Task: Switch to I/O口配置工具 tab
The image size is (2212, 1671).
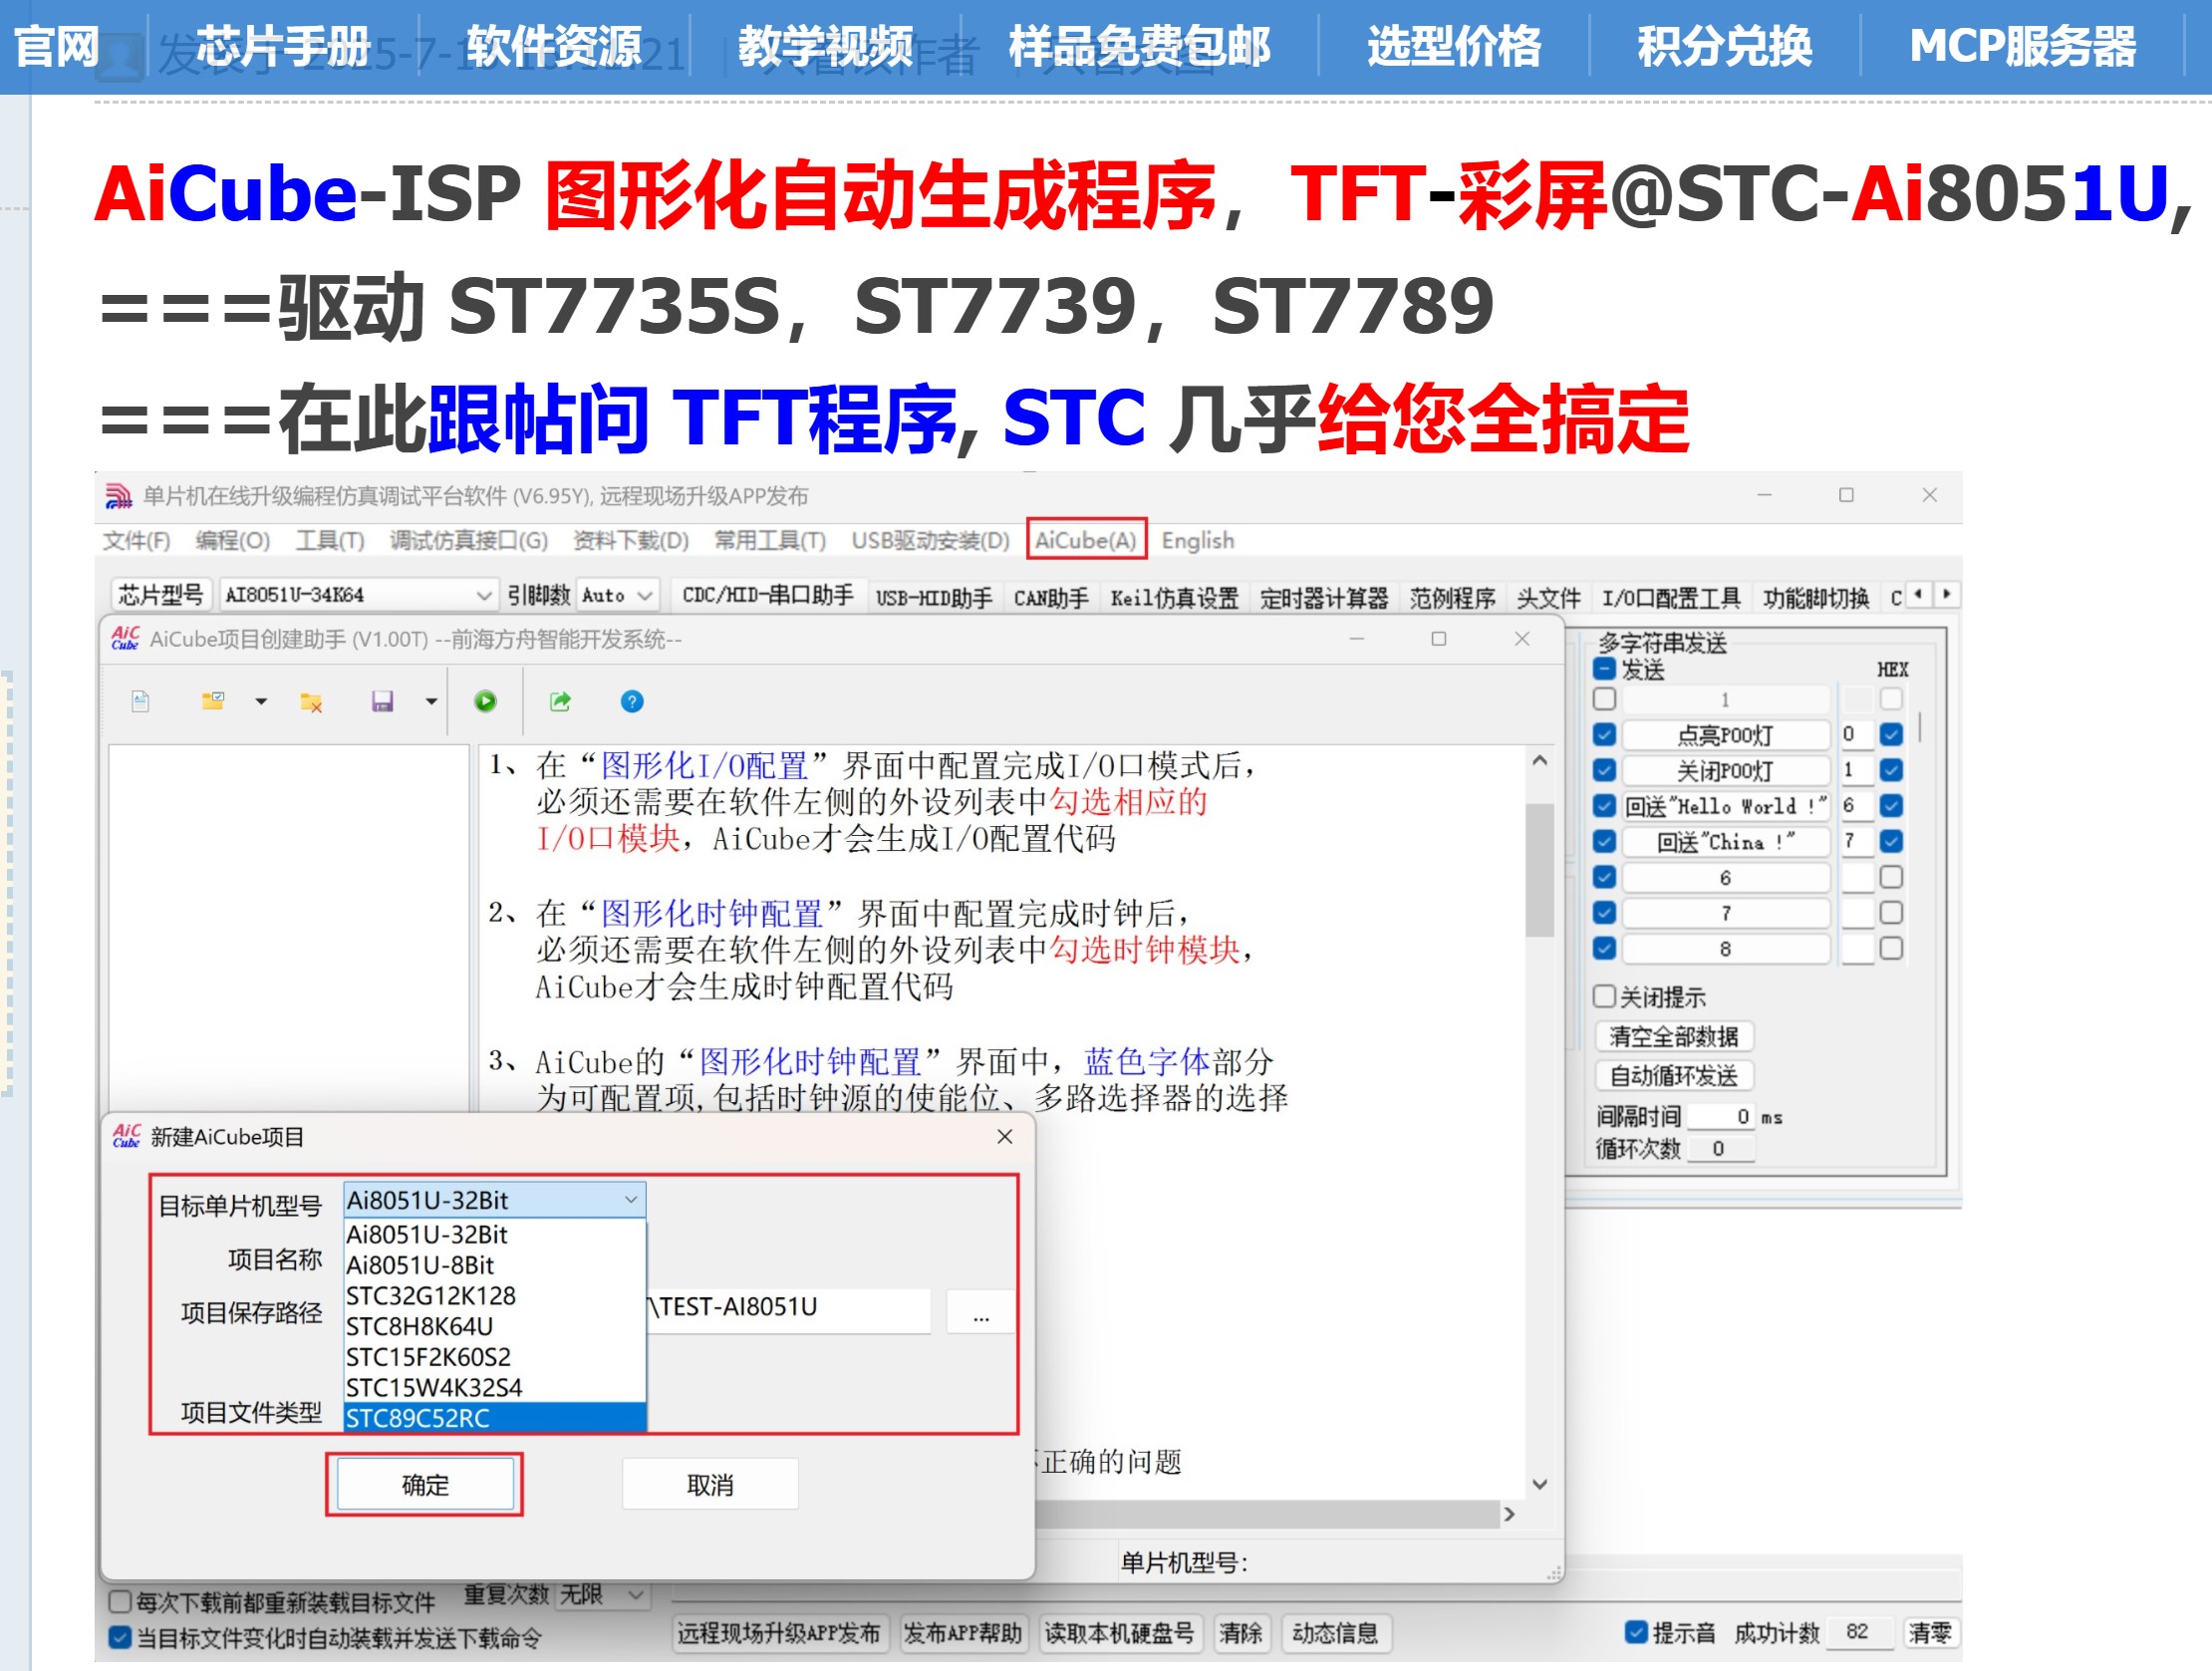Action: [x=1671, y=599]
